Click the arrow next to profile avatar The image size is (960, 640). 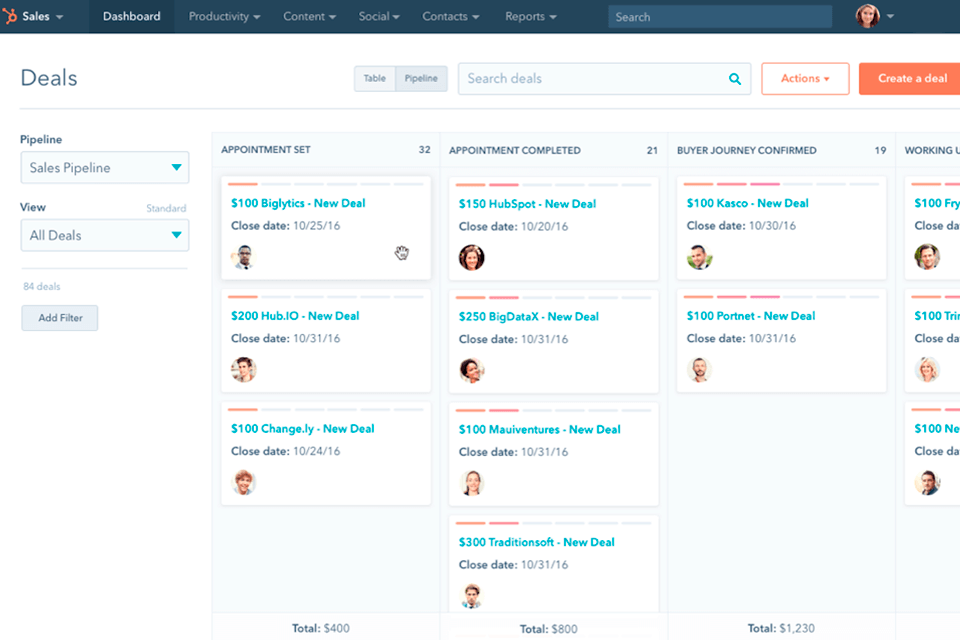pos(890,17)
